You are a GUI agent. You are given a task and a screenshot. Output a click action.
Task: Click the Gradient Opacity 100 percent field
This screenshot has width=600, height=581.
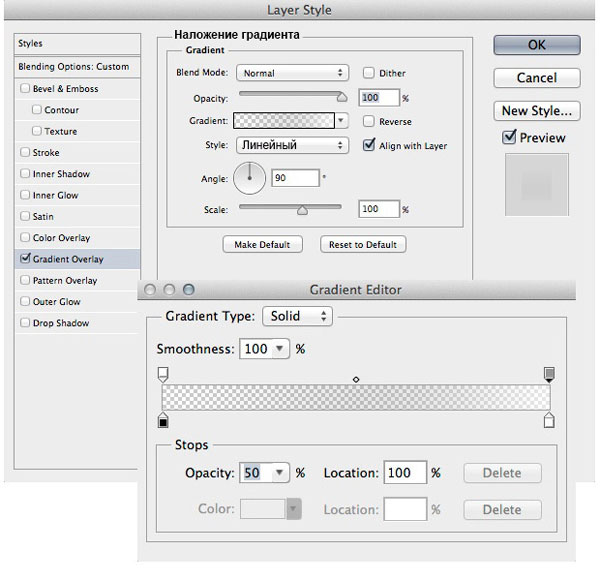379,98
